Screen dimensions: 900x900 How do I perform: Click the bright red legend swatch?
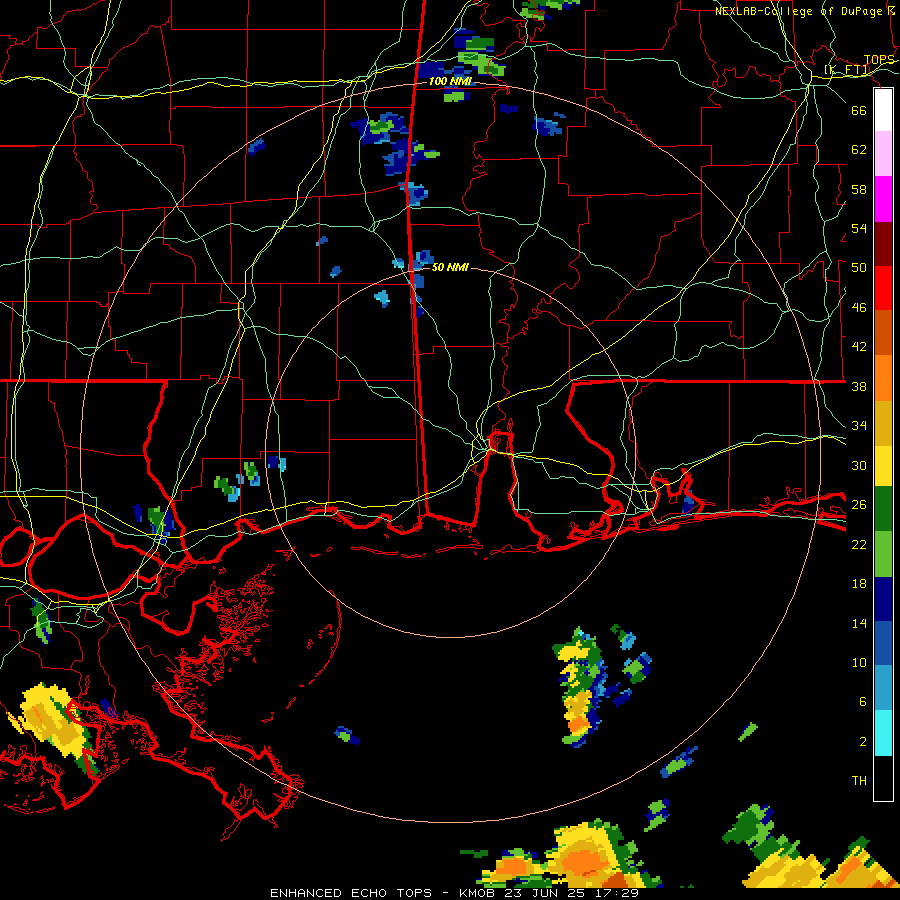coord(883,288)
